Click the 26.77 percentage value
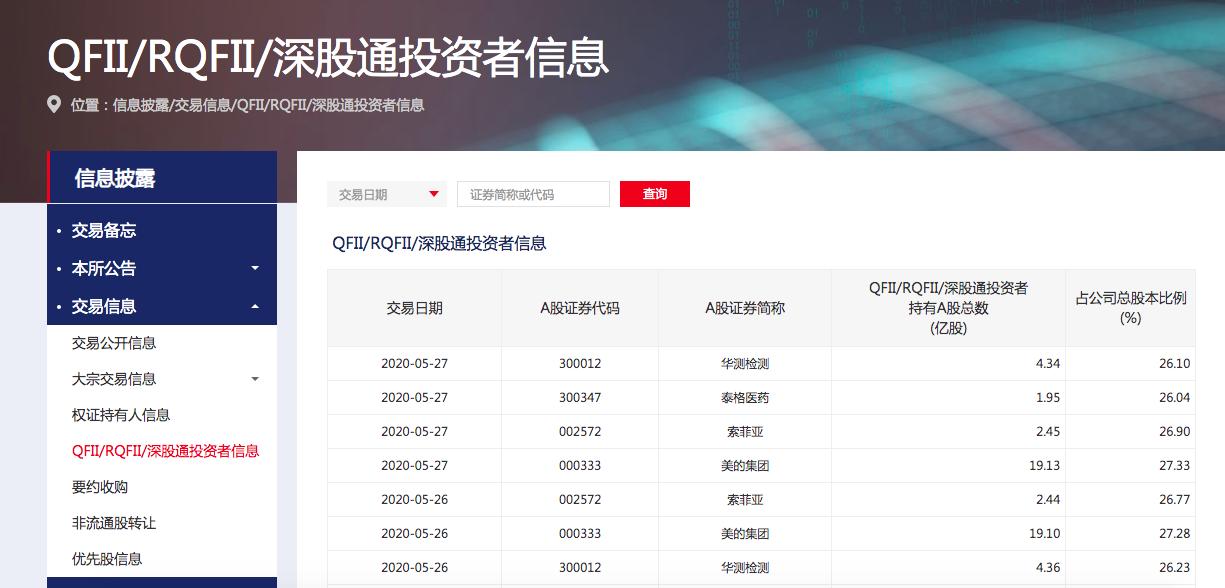 click(x=1175, y=500)
